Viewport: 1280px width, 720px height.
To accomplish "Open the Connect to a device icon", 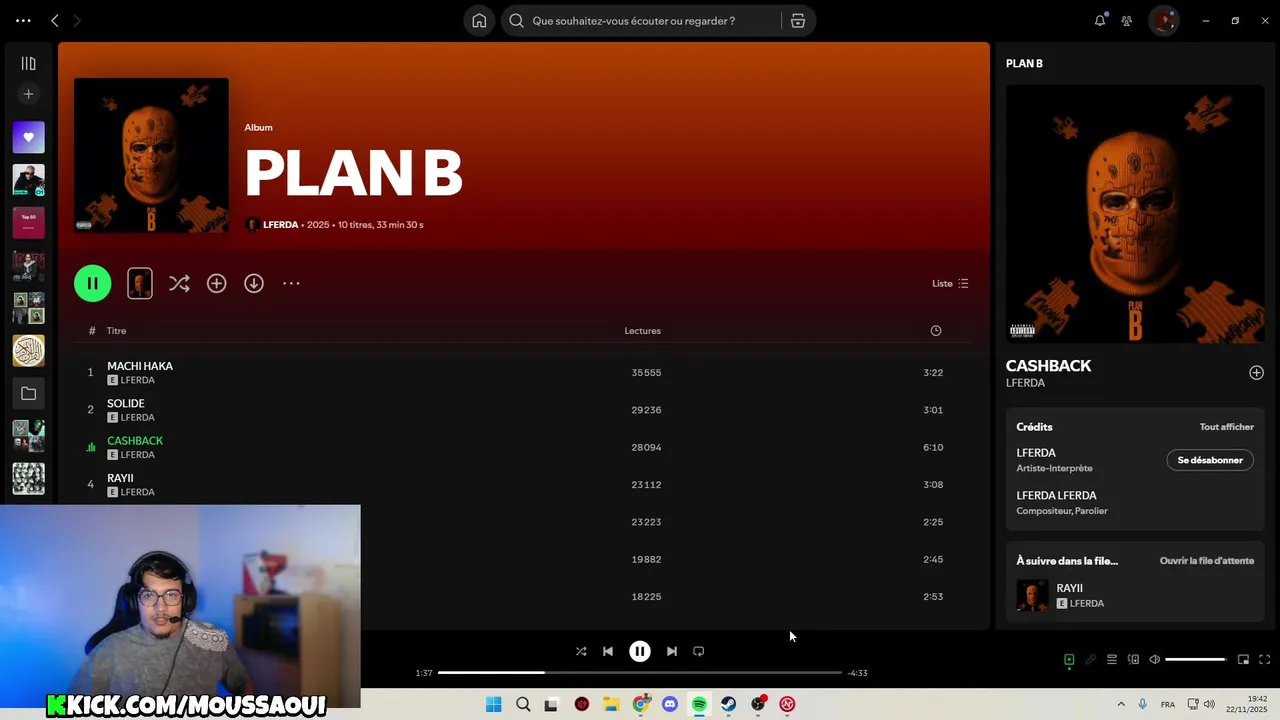I will (1133, 660).
